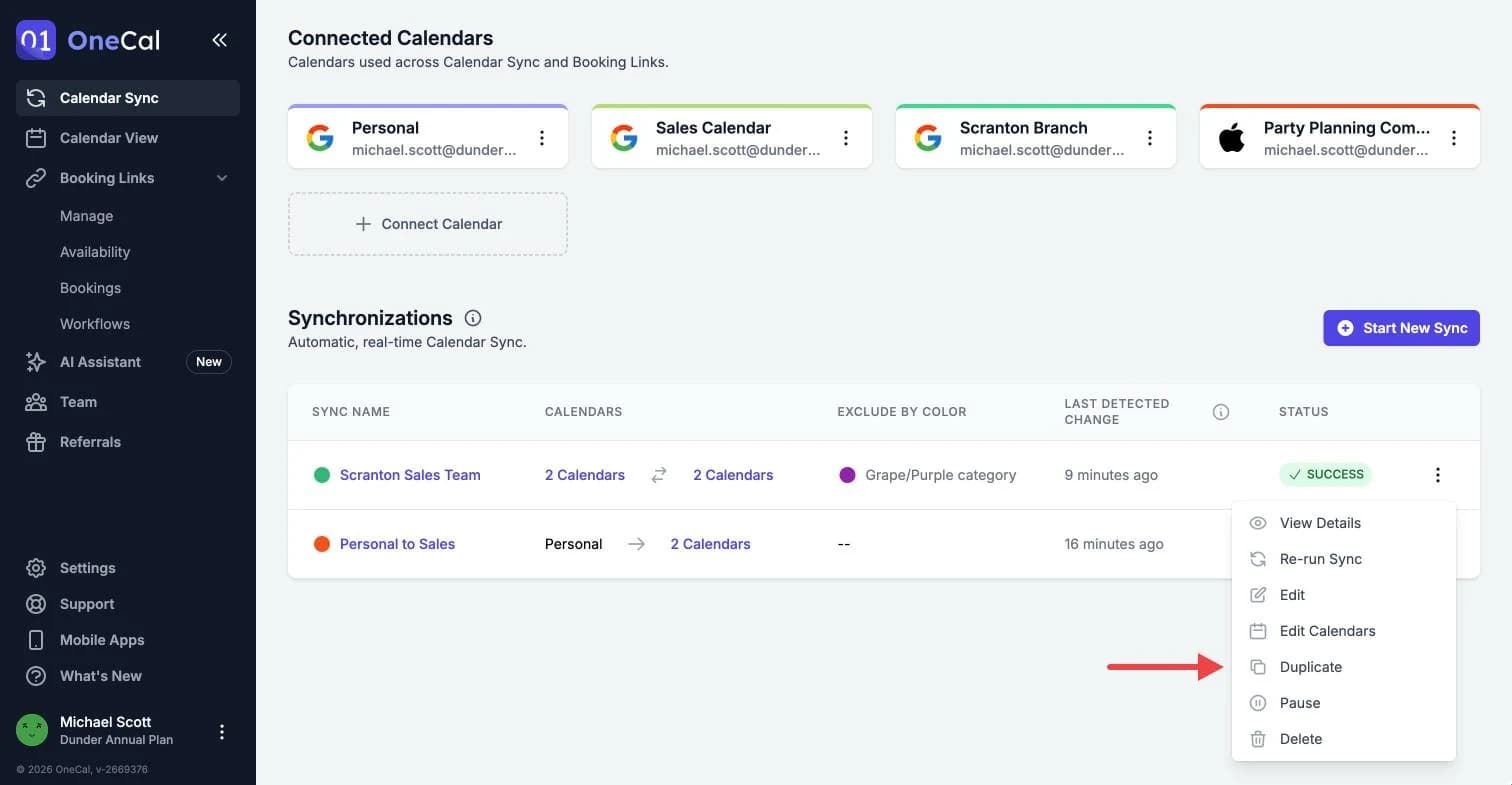Image resolution: width=1512 pixels, height=785 pixels.
Task: Open Mobile Apps in the sidebar
Action: pyautogui.click(x=128, y=640)
